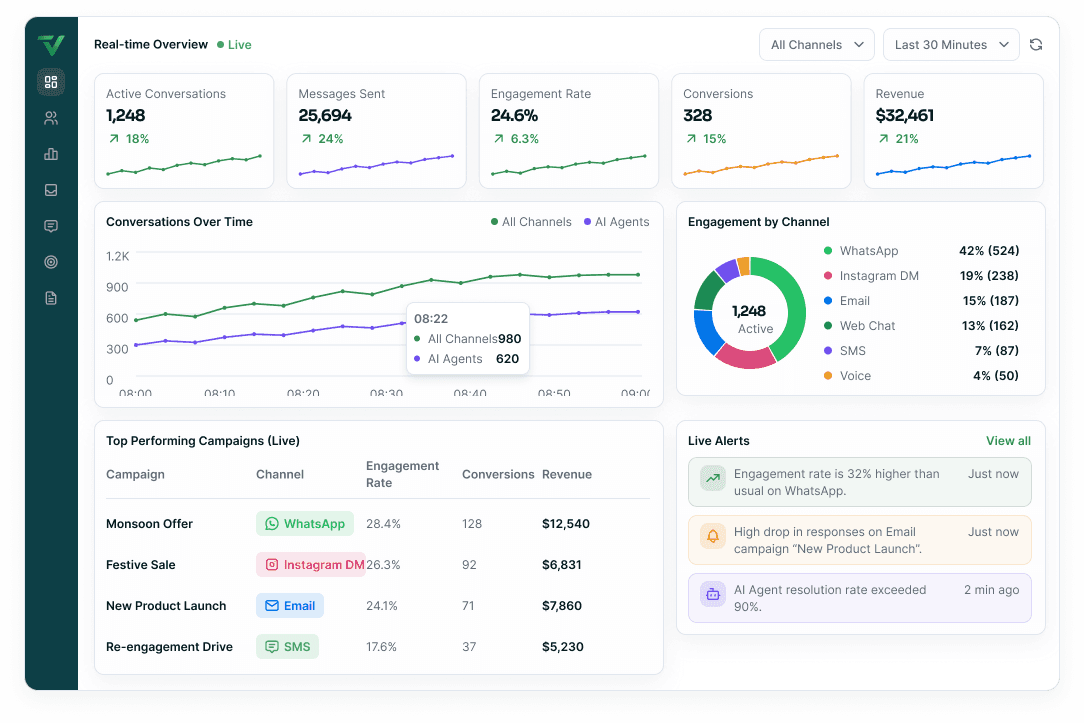Screen dimensions: 1084x723
Task: Click the 25,694 messages sent value
Action: (x=325, y=115)
